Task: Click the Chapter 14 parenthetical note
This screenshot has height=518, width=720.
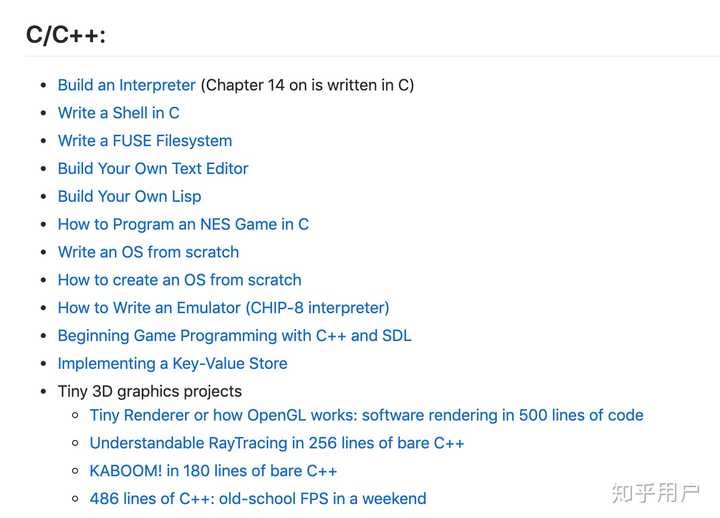Action: pyautogui.click(x=307, y=85)
